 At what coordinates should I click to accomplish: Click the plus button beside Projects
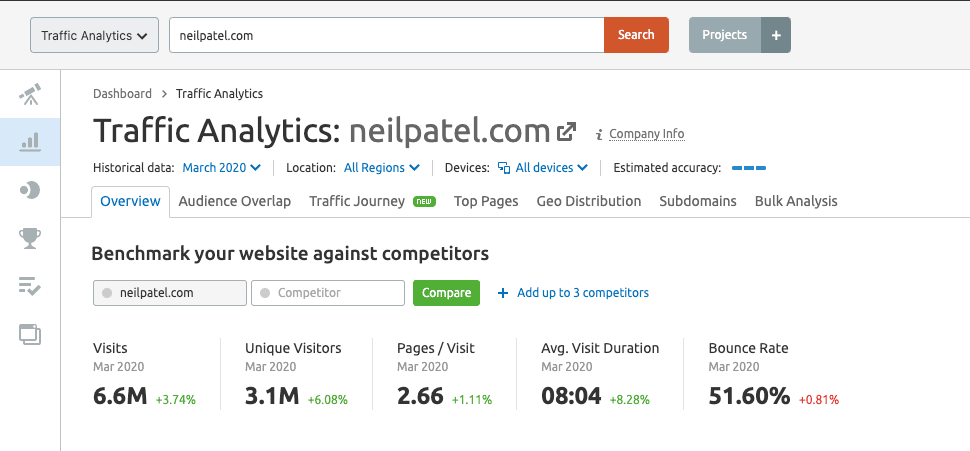776,35
